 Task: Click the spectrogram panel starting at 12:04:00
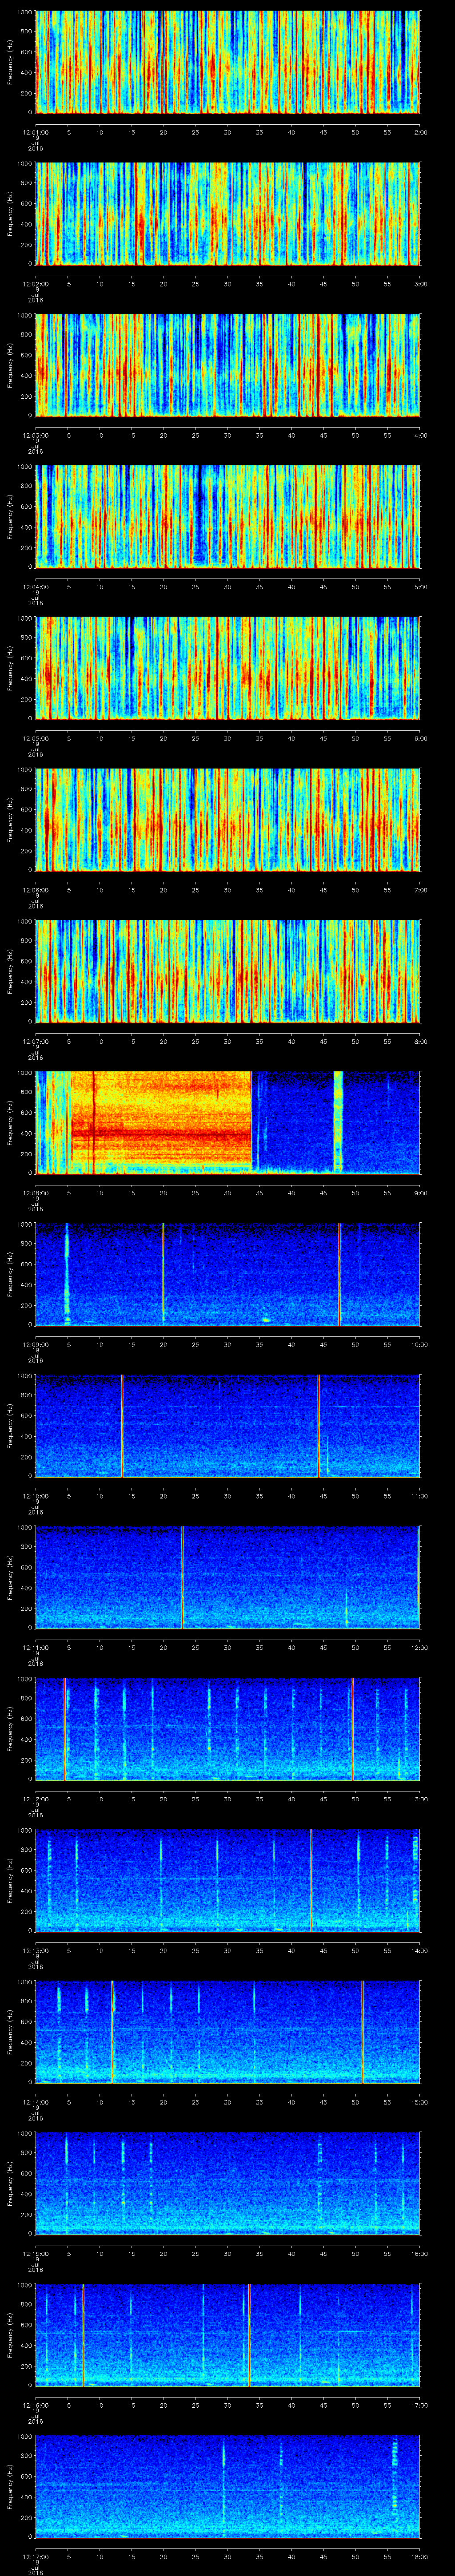(x=228, y=516)
